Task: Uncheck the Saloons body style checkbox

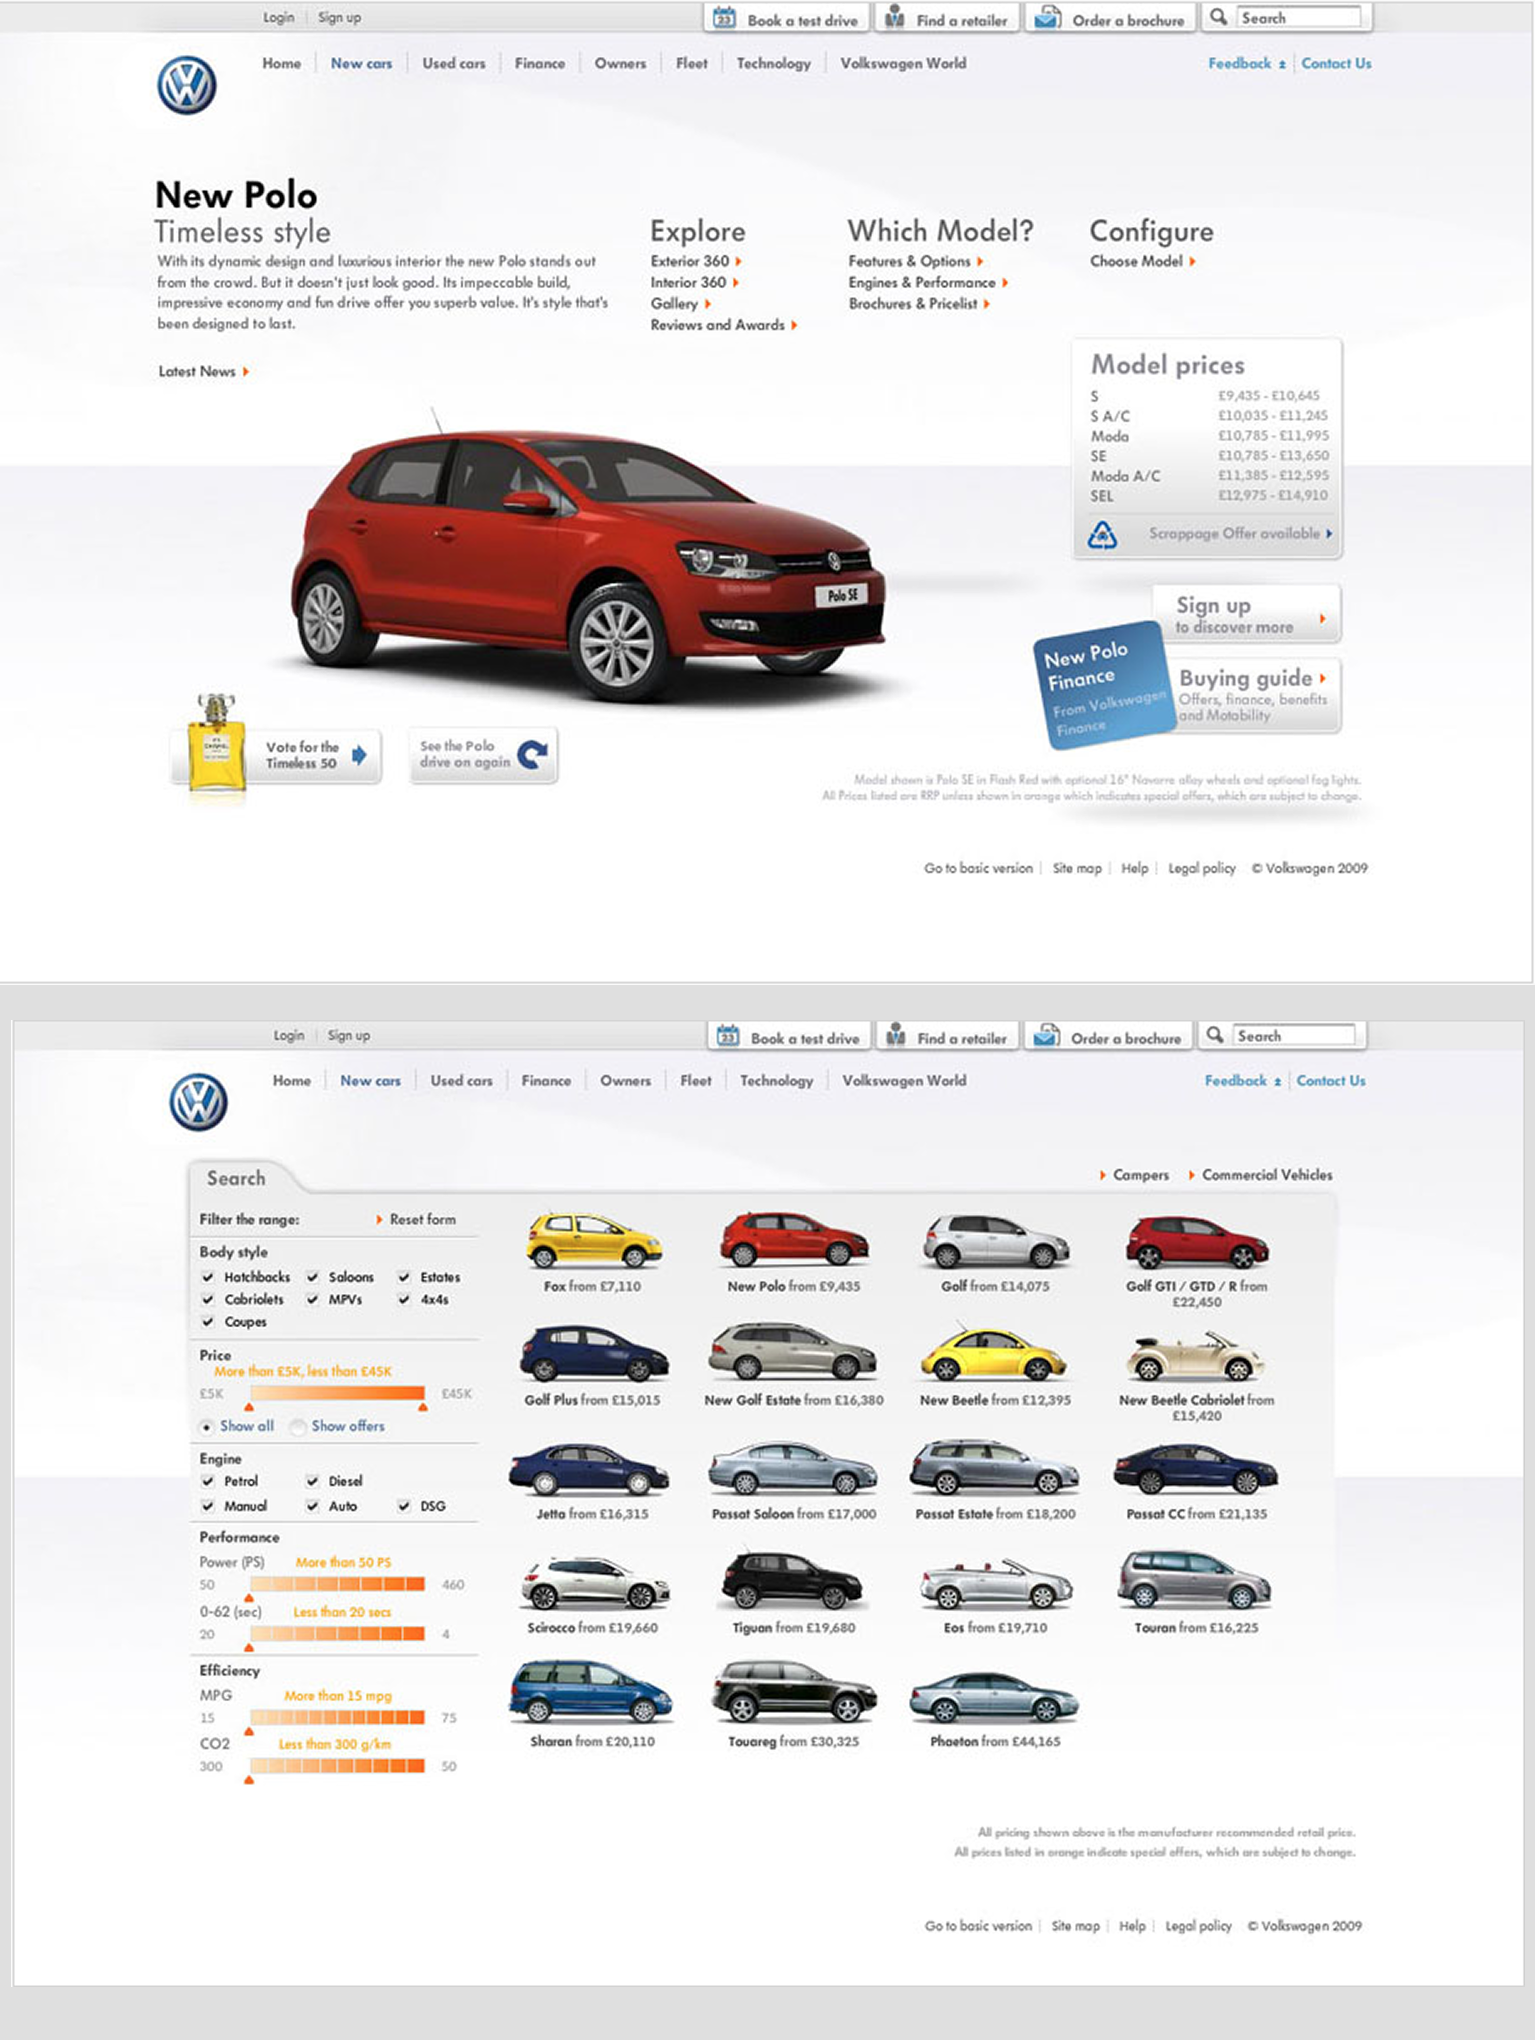Action: click(313, 1277)
